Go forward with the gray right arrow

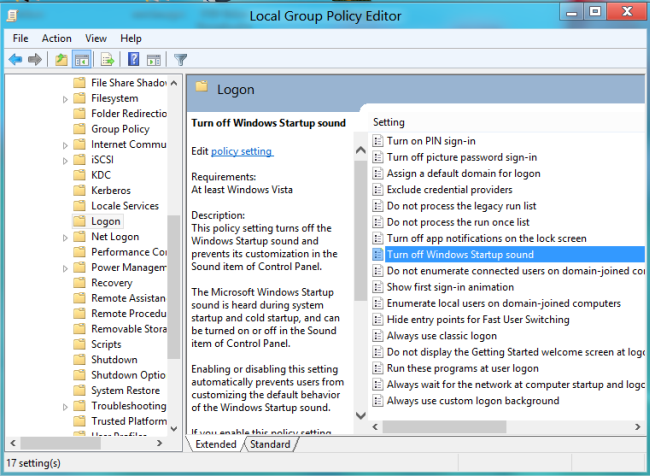click(x=35, y=60)
